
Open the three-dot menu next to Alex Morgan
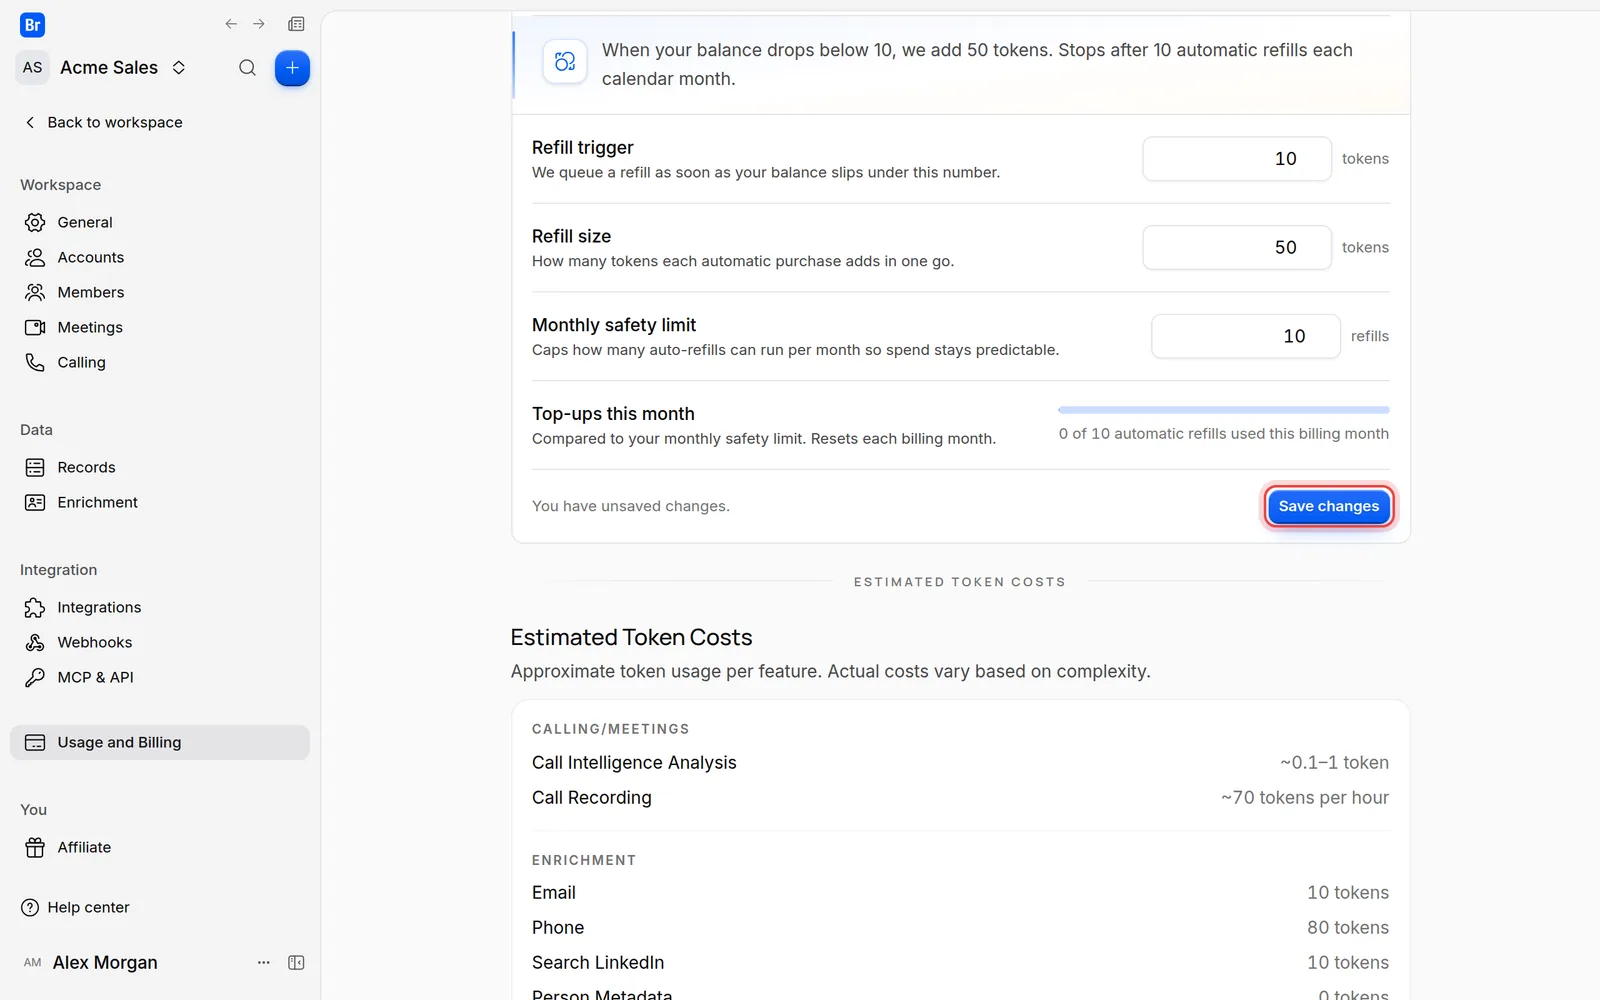[264, 962]
